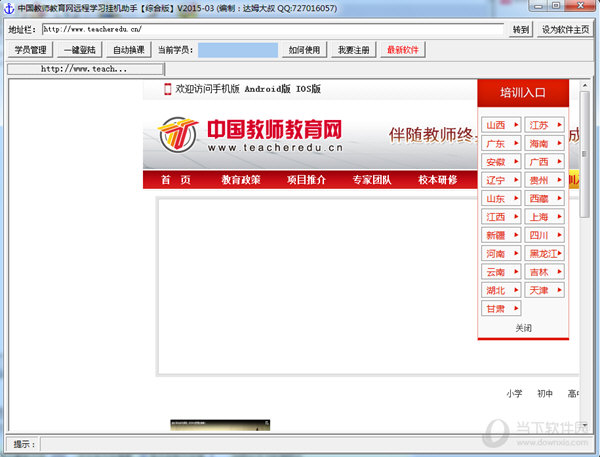Choose 新疆 province entry
This screenshot has height=457, width=600.
(501, 235)
